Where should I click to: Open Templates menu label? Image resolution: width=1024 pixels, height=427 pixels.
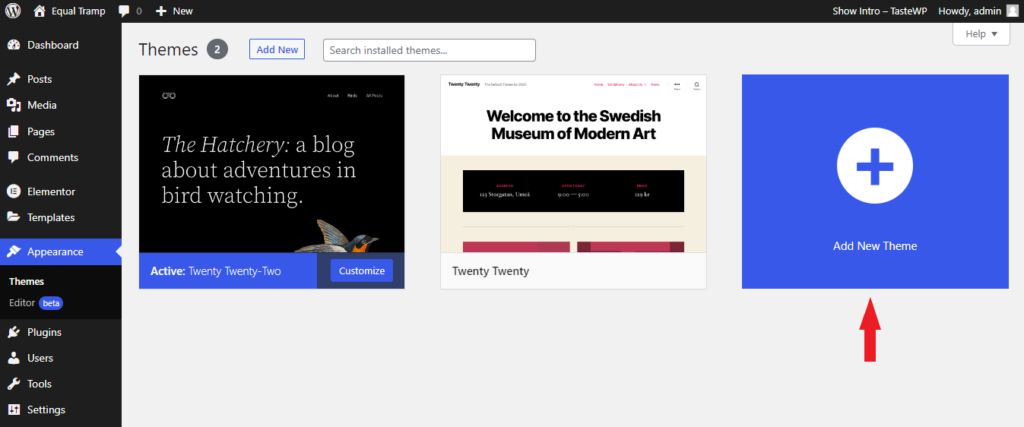(51, 217)
